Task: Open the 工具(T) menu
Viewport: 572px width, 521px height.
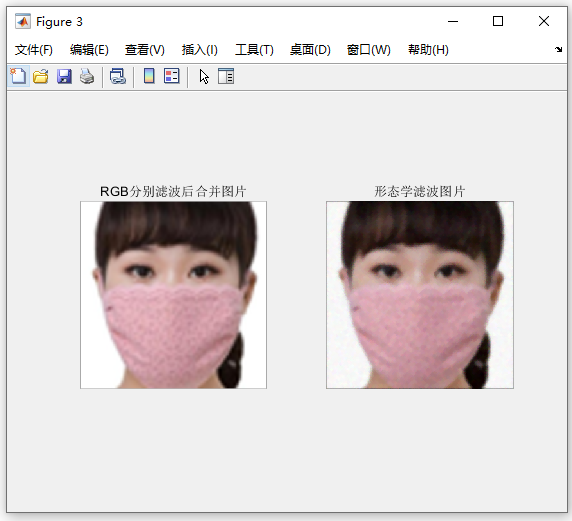Action: (254, 50)
